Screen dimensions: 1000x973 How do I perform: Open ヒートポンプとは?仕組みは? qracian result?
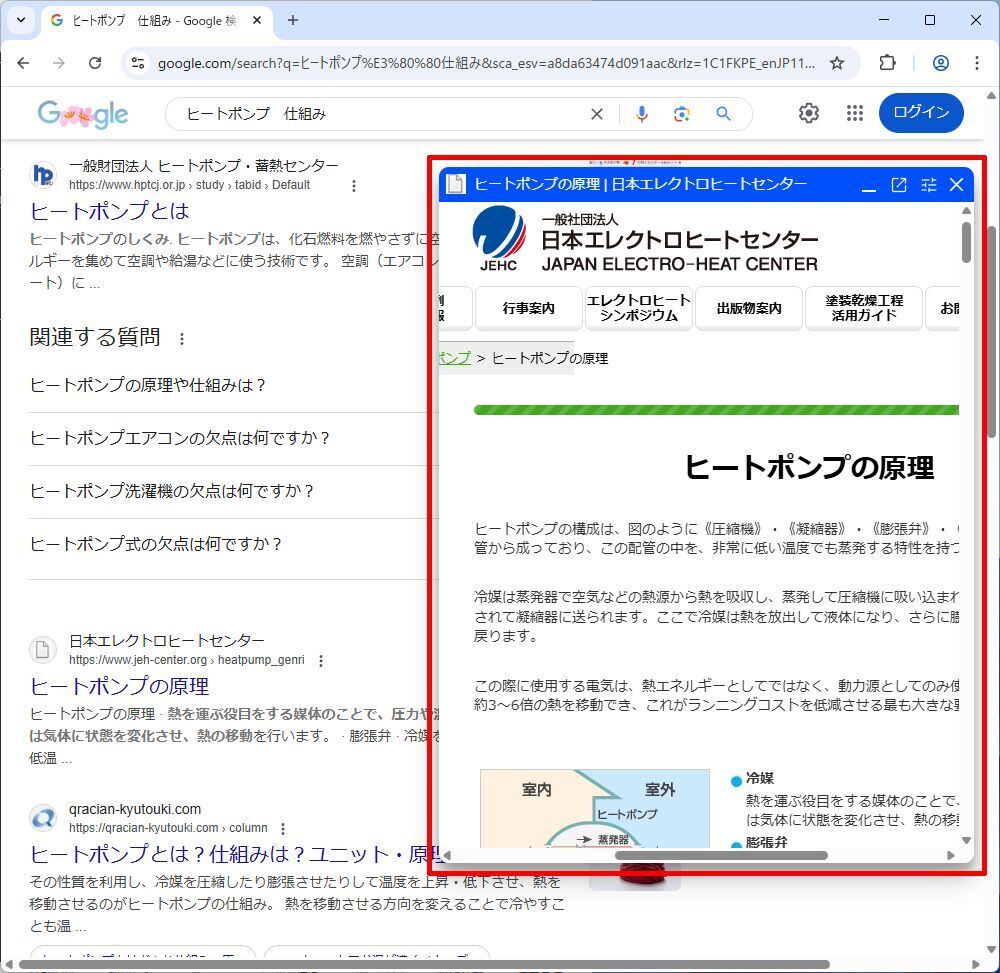coord(236,854)
